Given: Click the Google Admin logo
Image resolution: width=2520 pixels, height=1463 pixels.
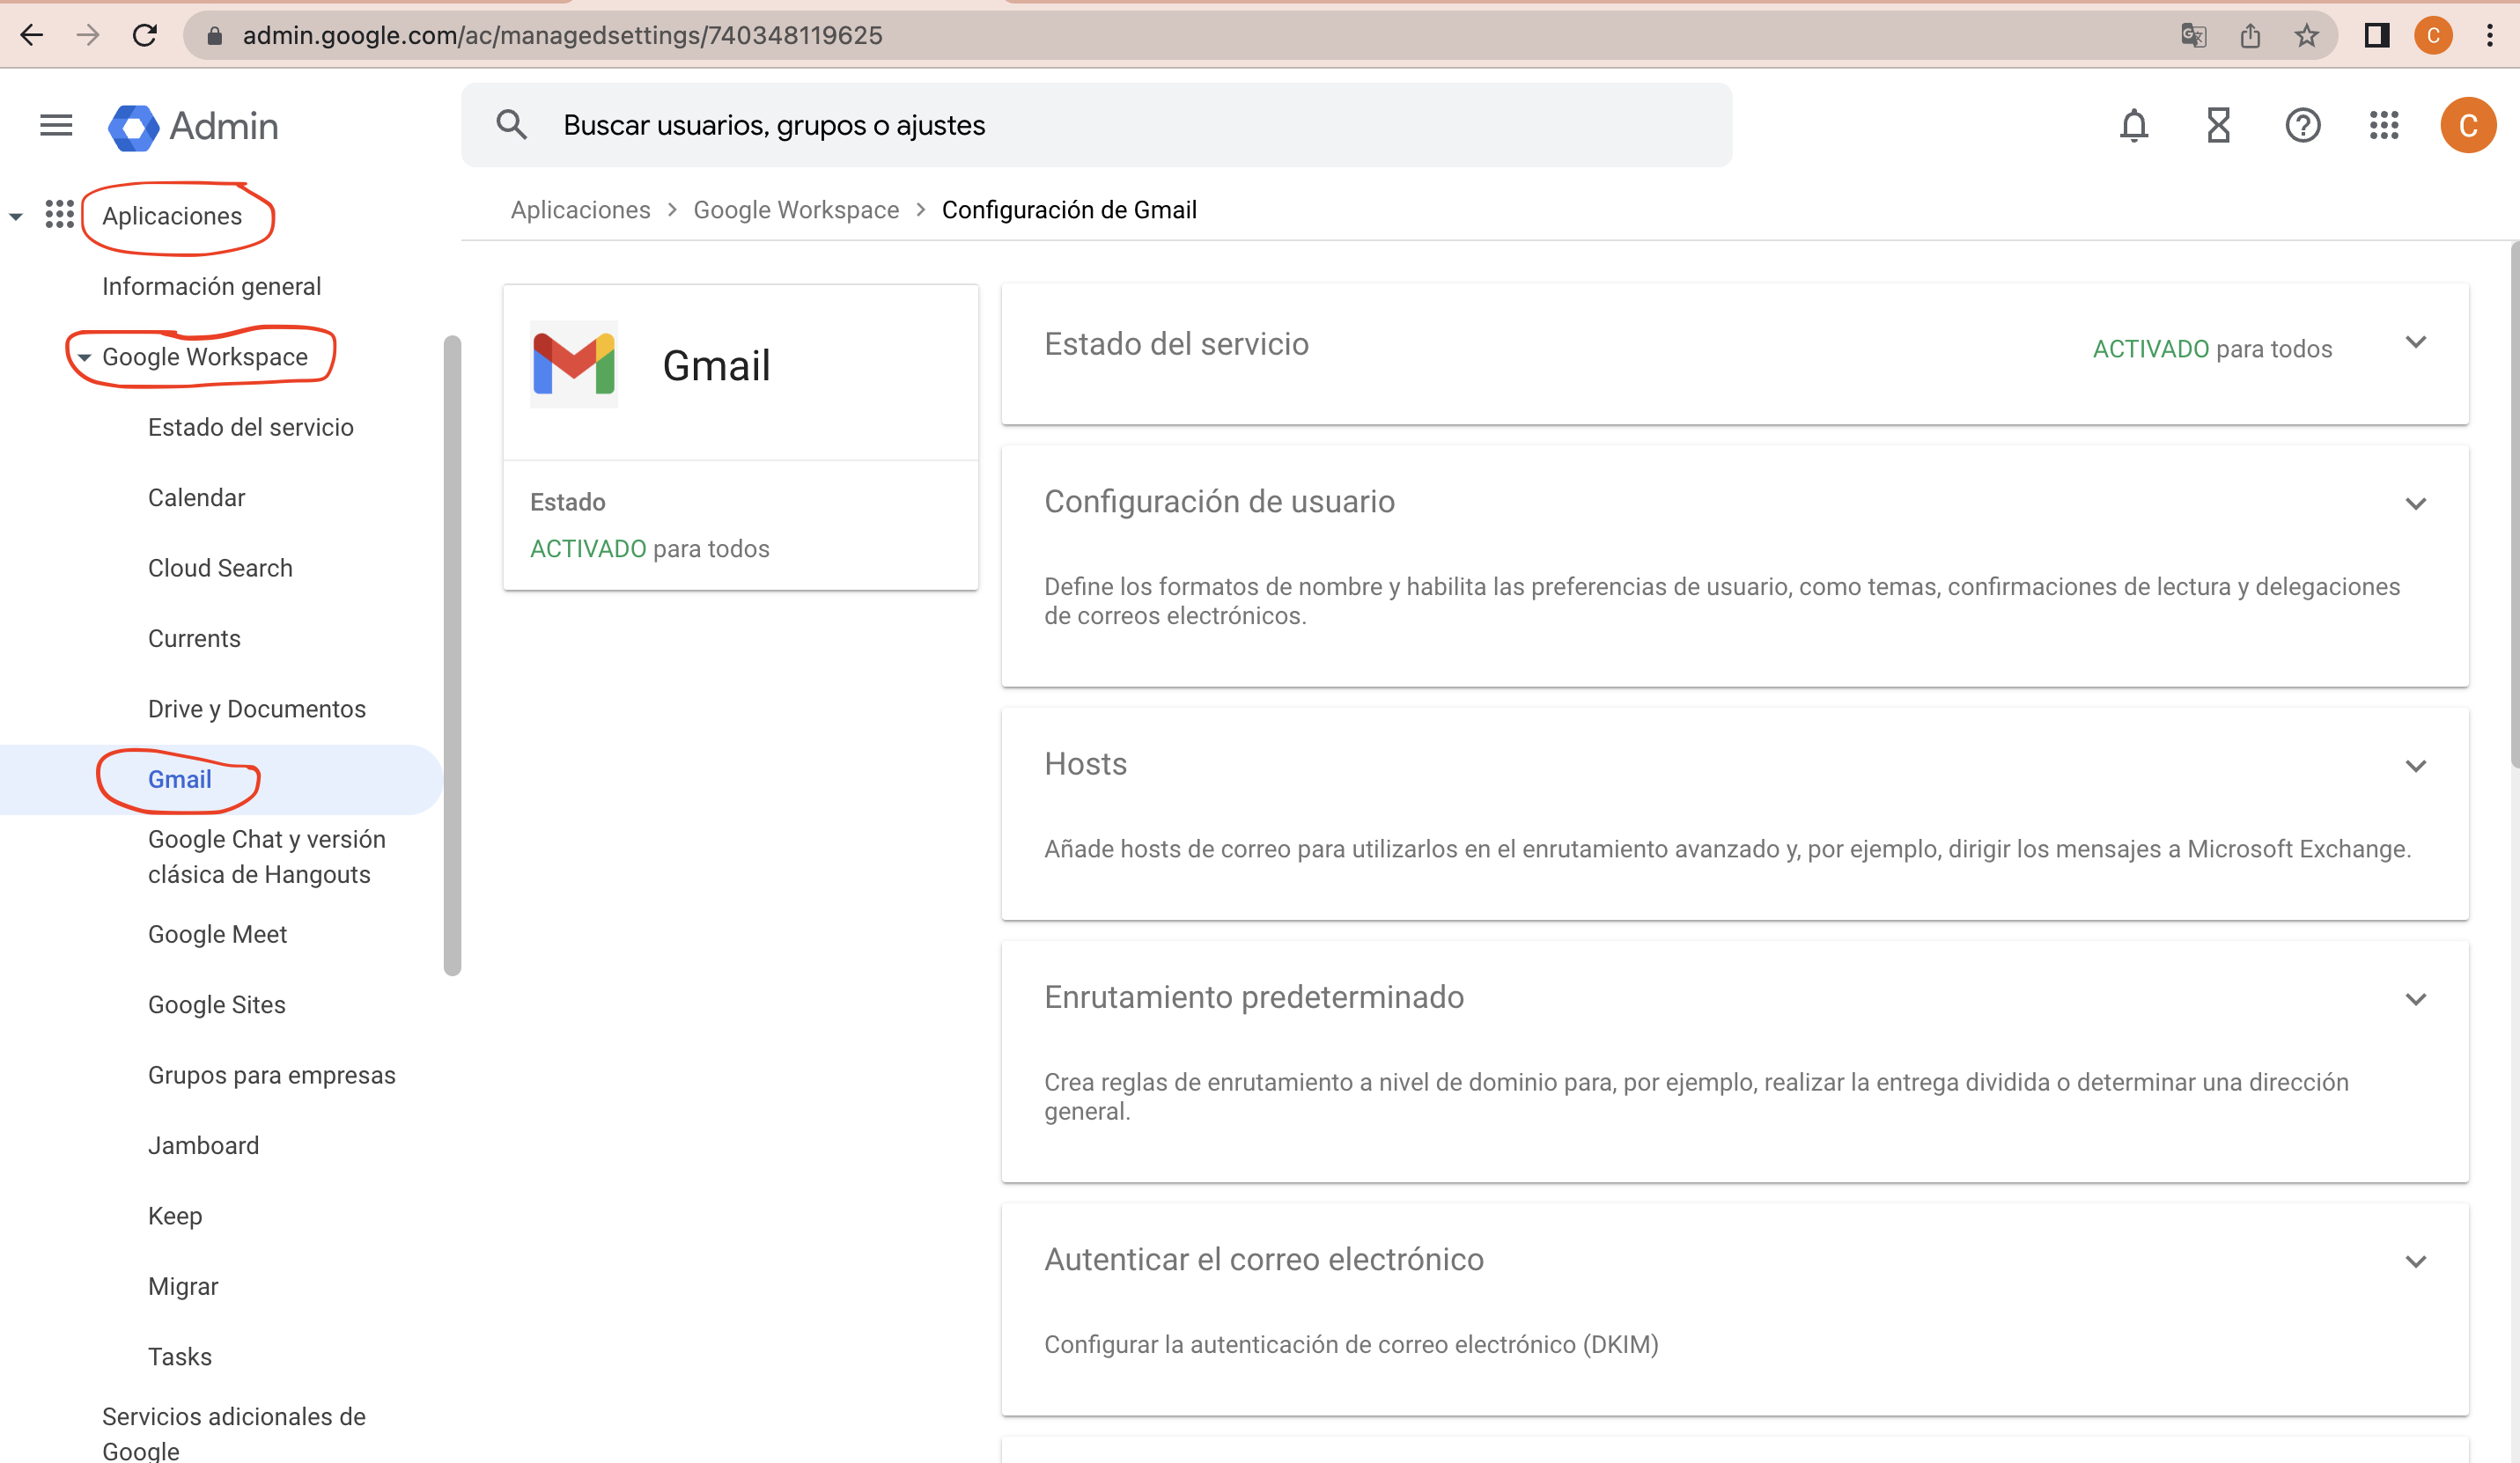Looking at the screenshot, I should 194,126.
